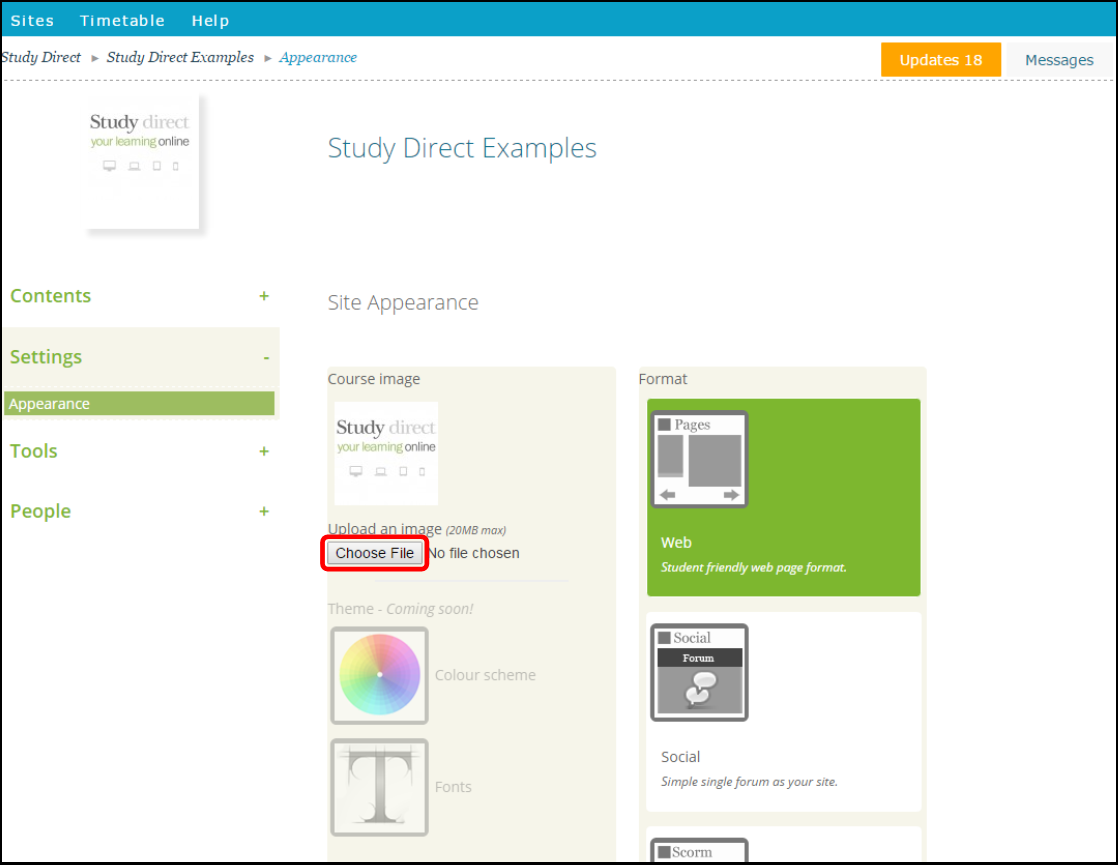The image size is (1119, 865).
Task: Open Study Direct Examples breadcrumb
Action: (x=180, y=57)
